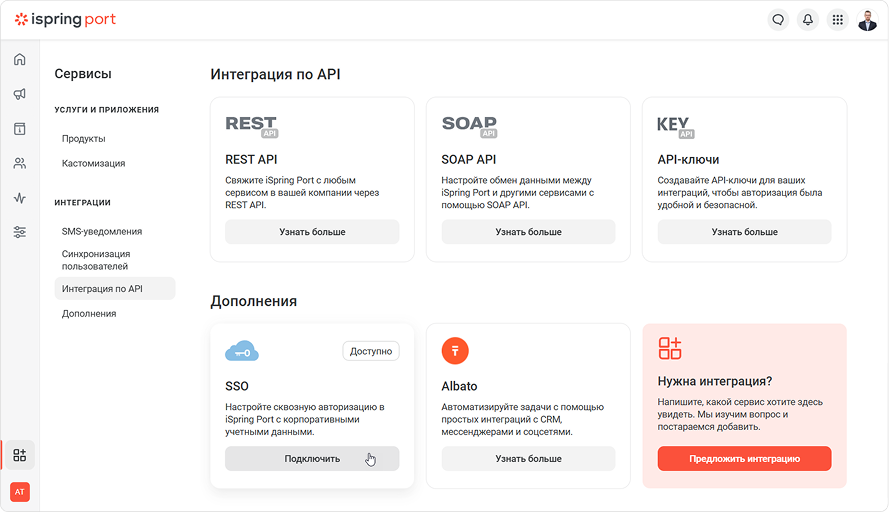Image resolution: width=889 pixels, height=512 pixels.
Task: Open SMS-уведомления menu item
Action: tap(102, 231)
